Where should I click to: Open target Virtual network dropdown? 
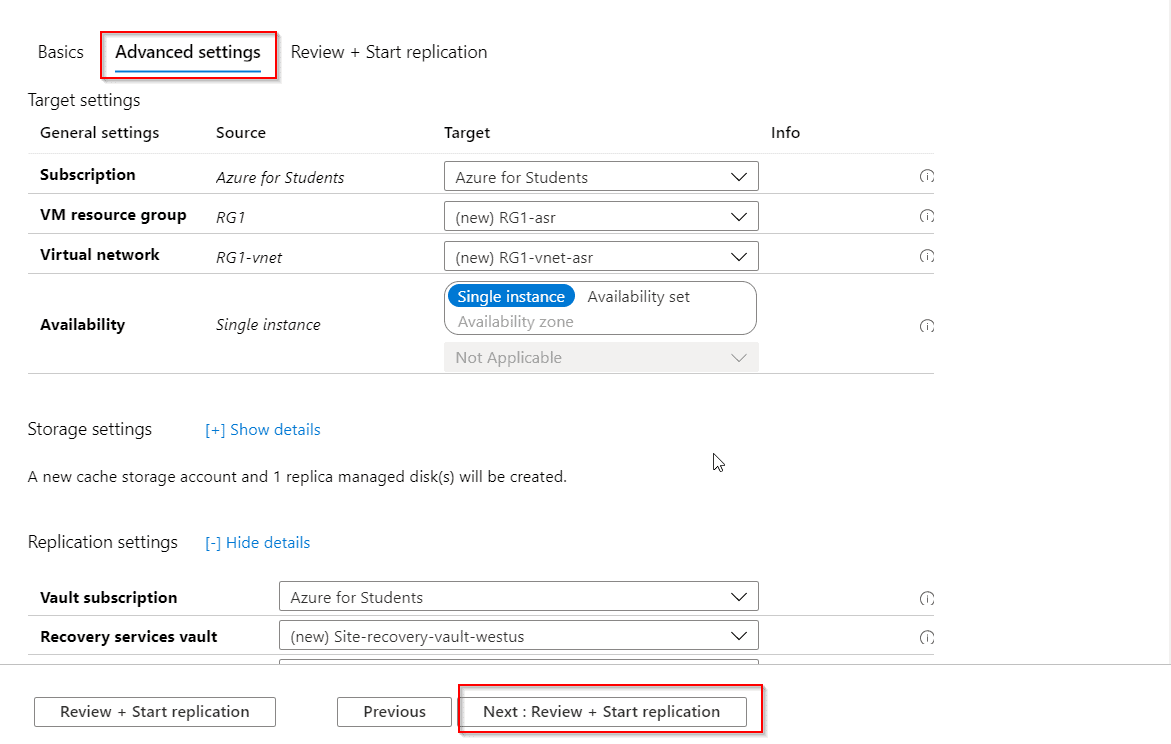coord(601,257)
